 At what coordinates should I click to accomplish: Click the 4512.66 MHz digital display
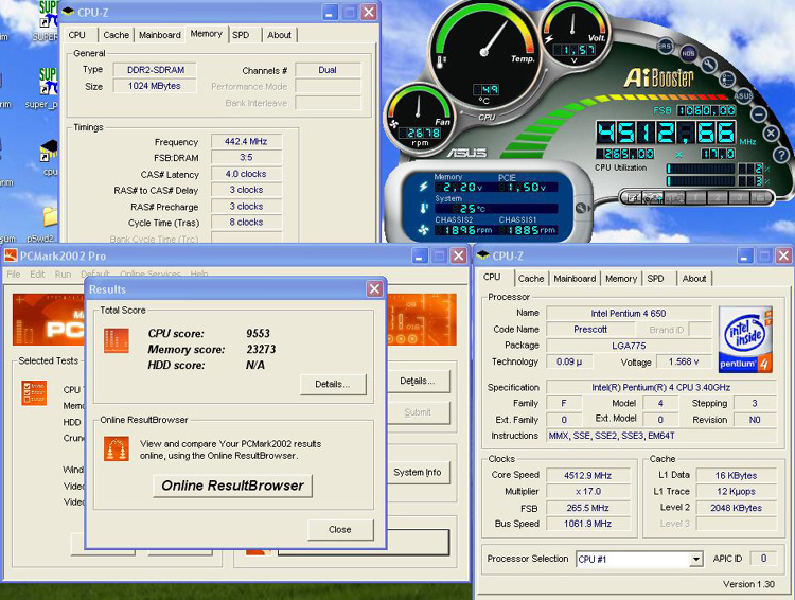[x=666, y=133]
